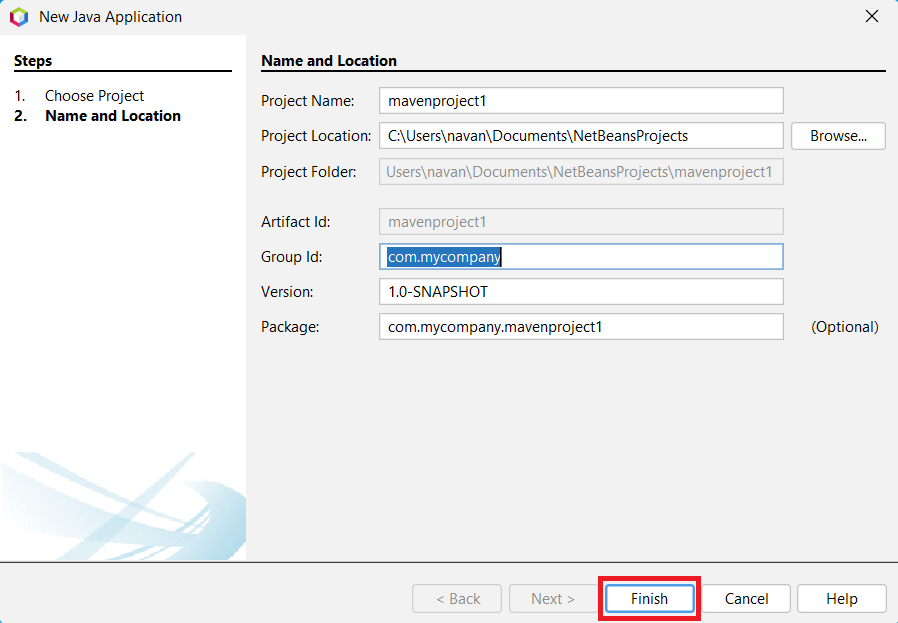The height and width of the screenshot is (623, 898).
Task: Click the 'Version:' label
Action: pos(287,291)
